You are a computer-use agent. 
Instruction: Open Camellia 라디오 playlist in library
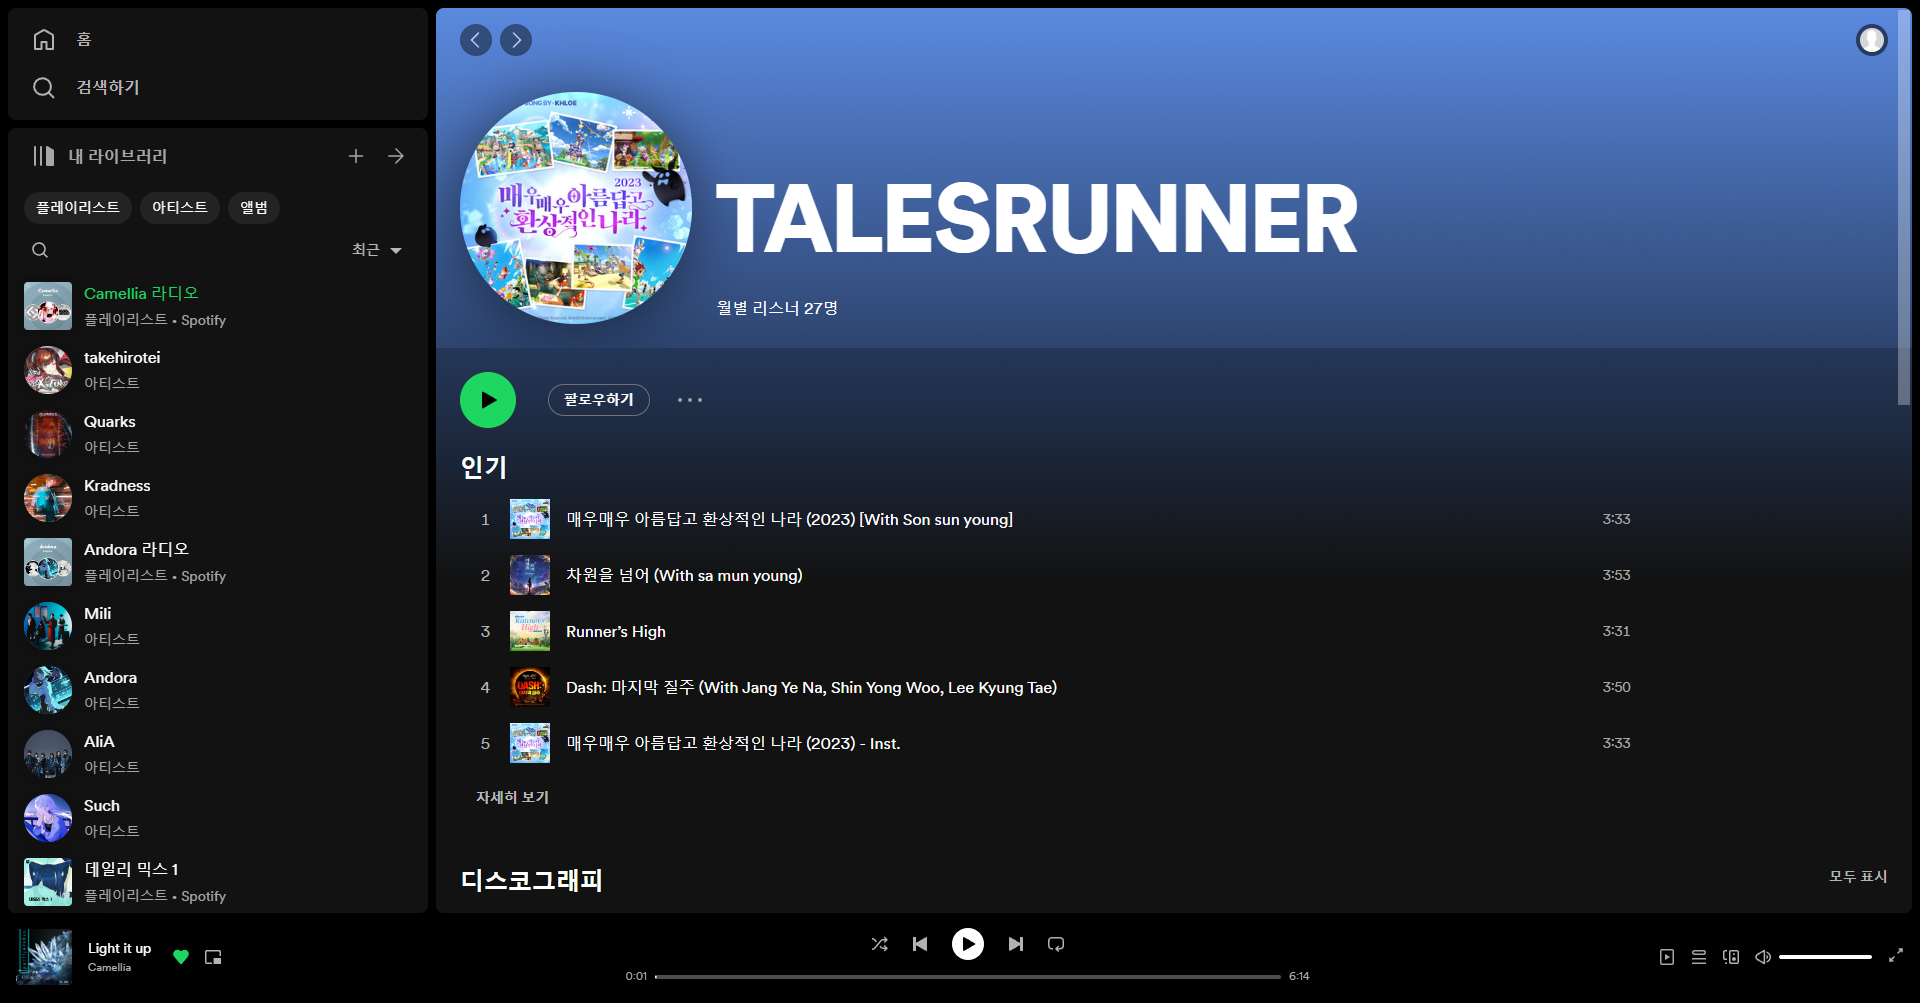[x=218, y=306]
